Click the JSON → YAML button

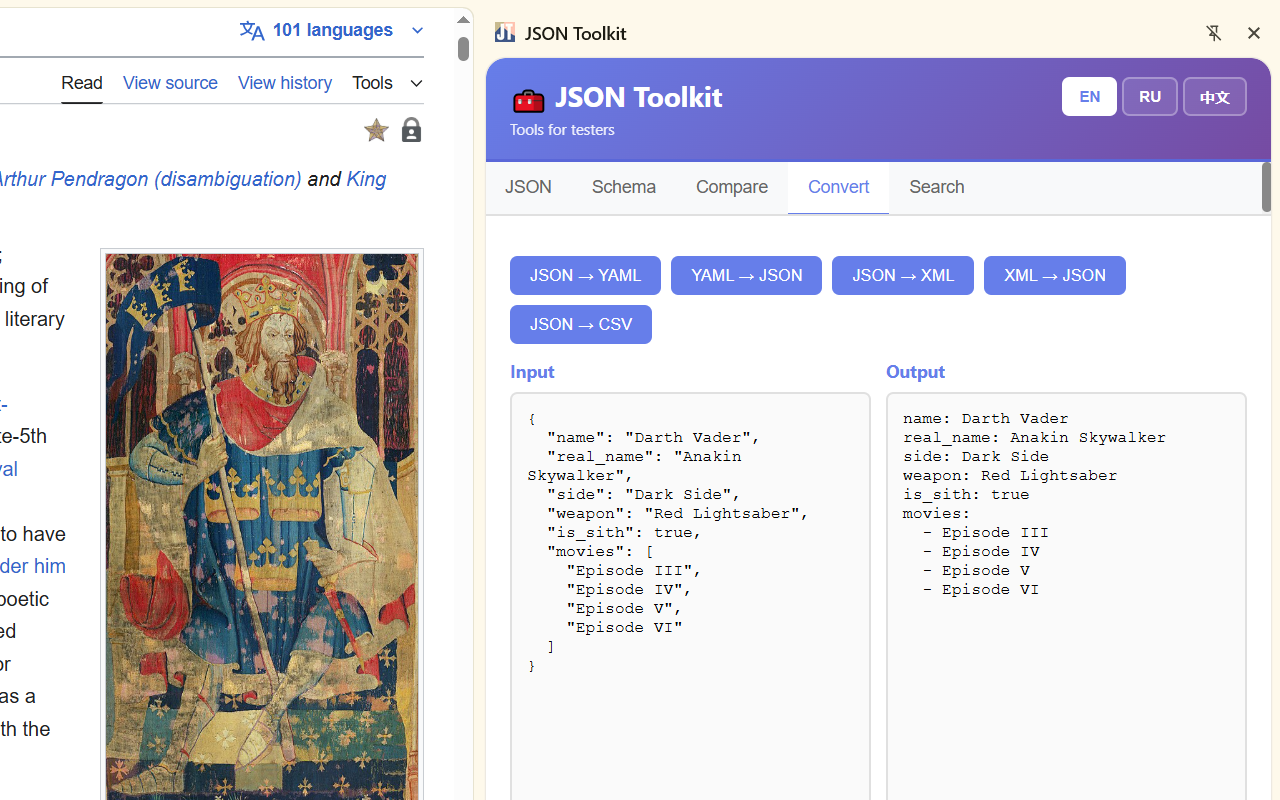click(x=585, y=276)
